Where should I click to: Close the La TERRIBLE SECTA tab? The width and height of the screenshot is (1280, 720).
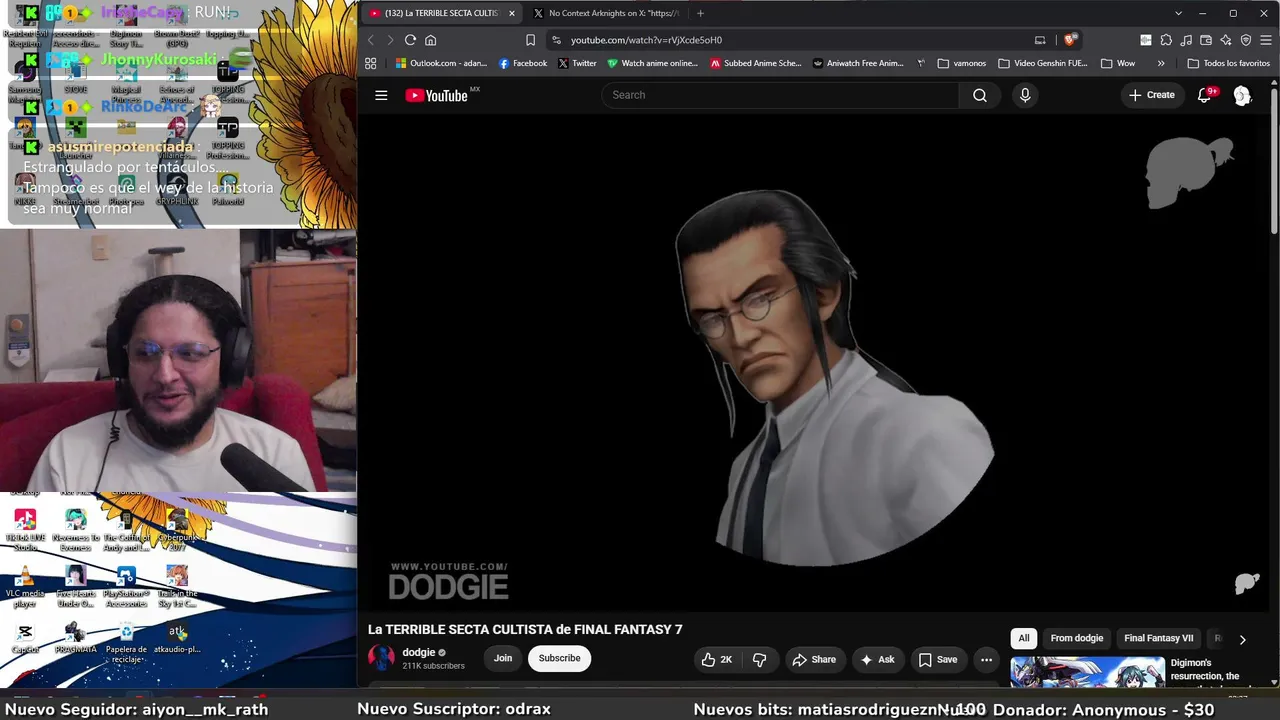click(x=511, y=13)
